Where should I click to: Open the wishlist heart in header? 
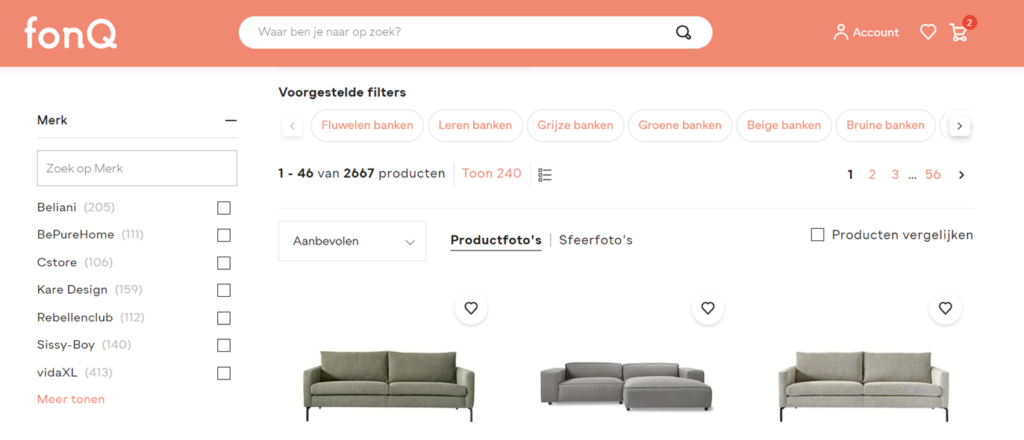[928, 32]
